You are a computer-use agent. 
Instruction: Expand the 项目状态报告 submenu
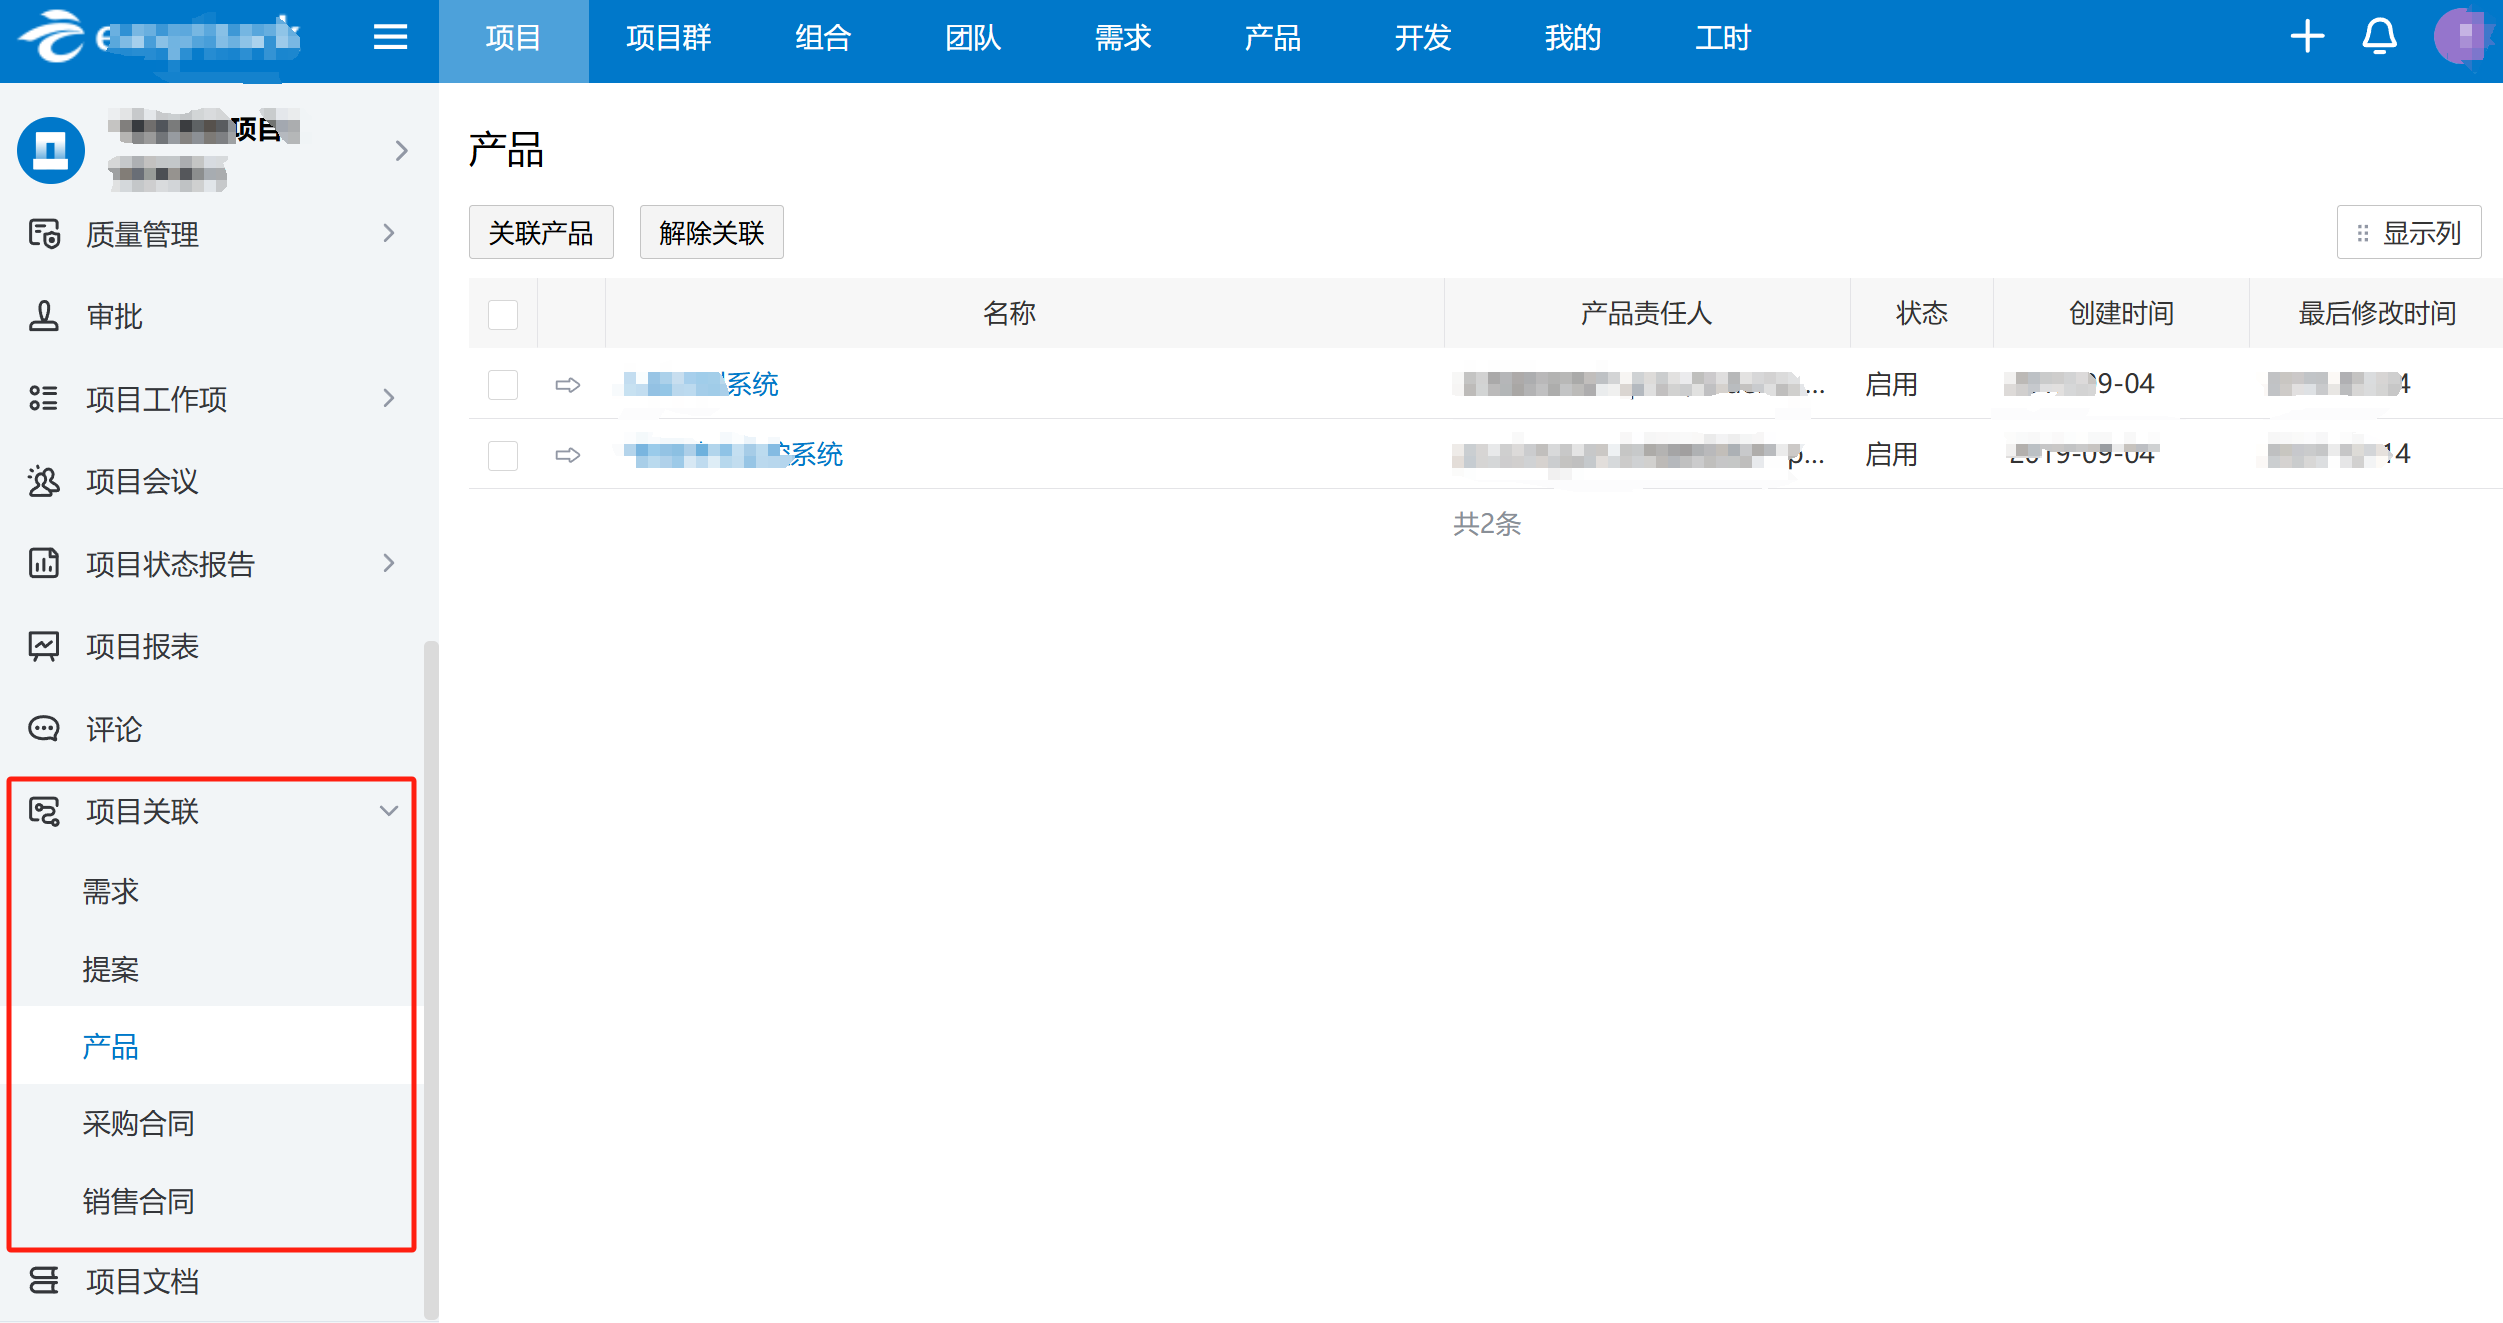pos(389,564)
